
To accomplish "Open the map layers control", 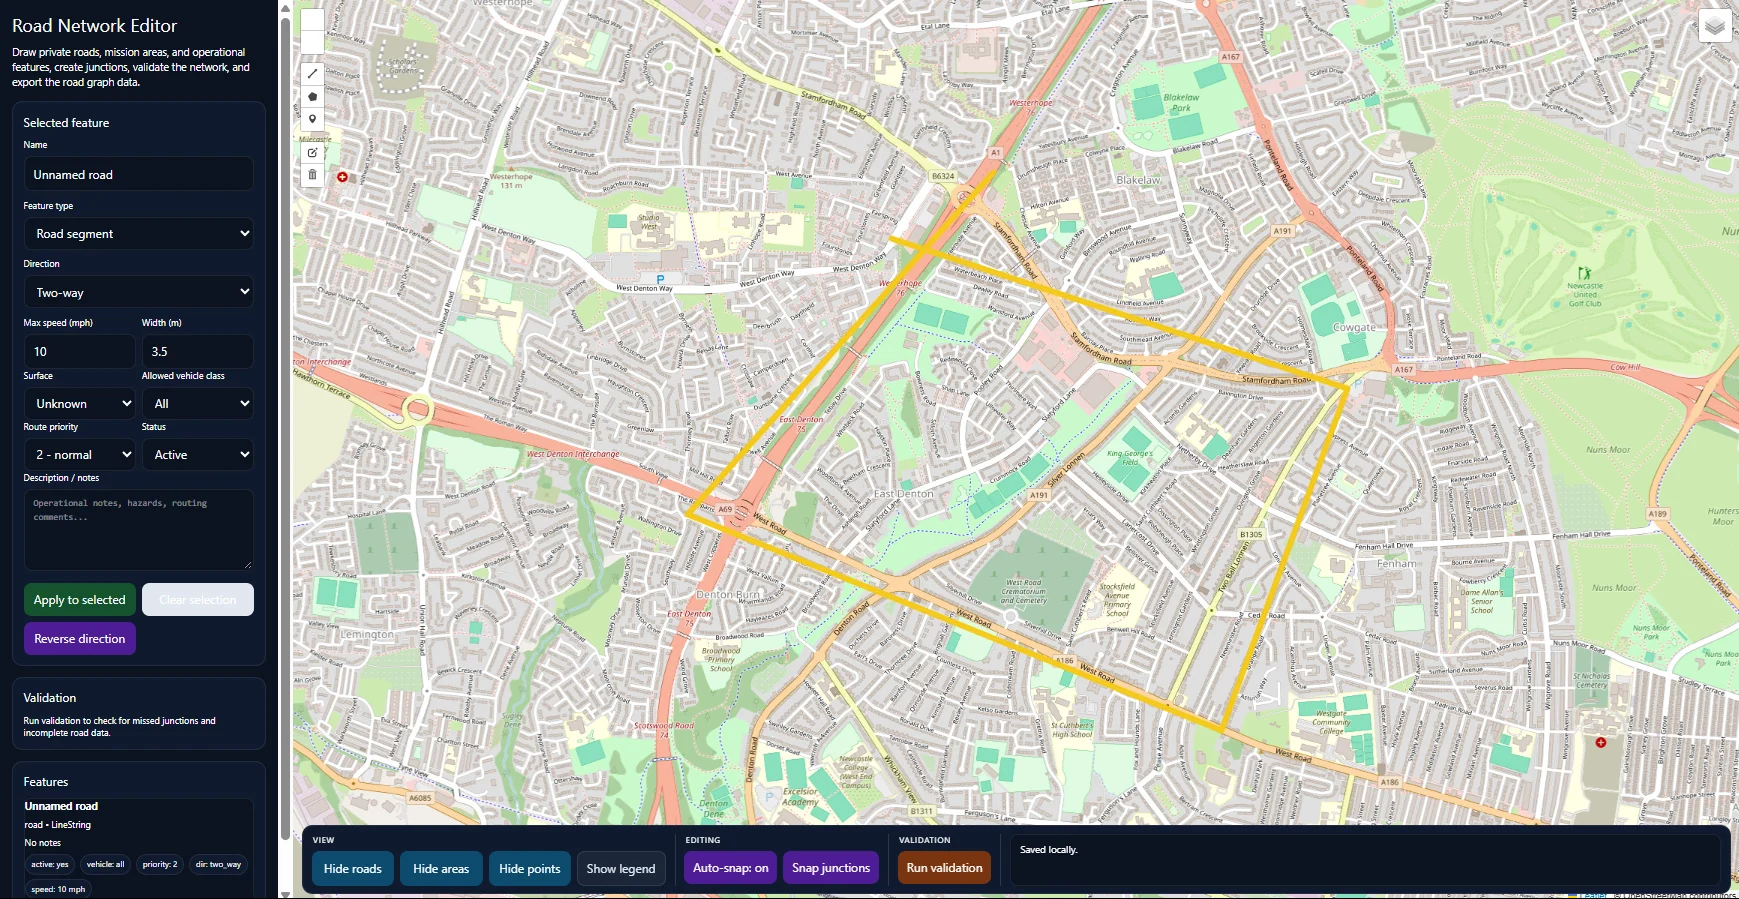I will 1714,26.
